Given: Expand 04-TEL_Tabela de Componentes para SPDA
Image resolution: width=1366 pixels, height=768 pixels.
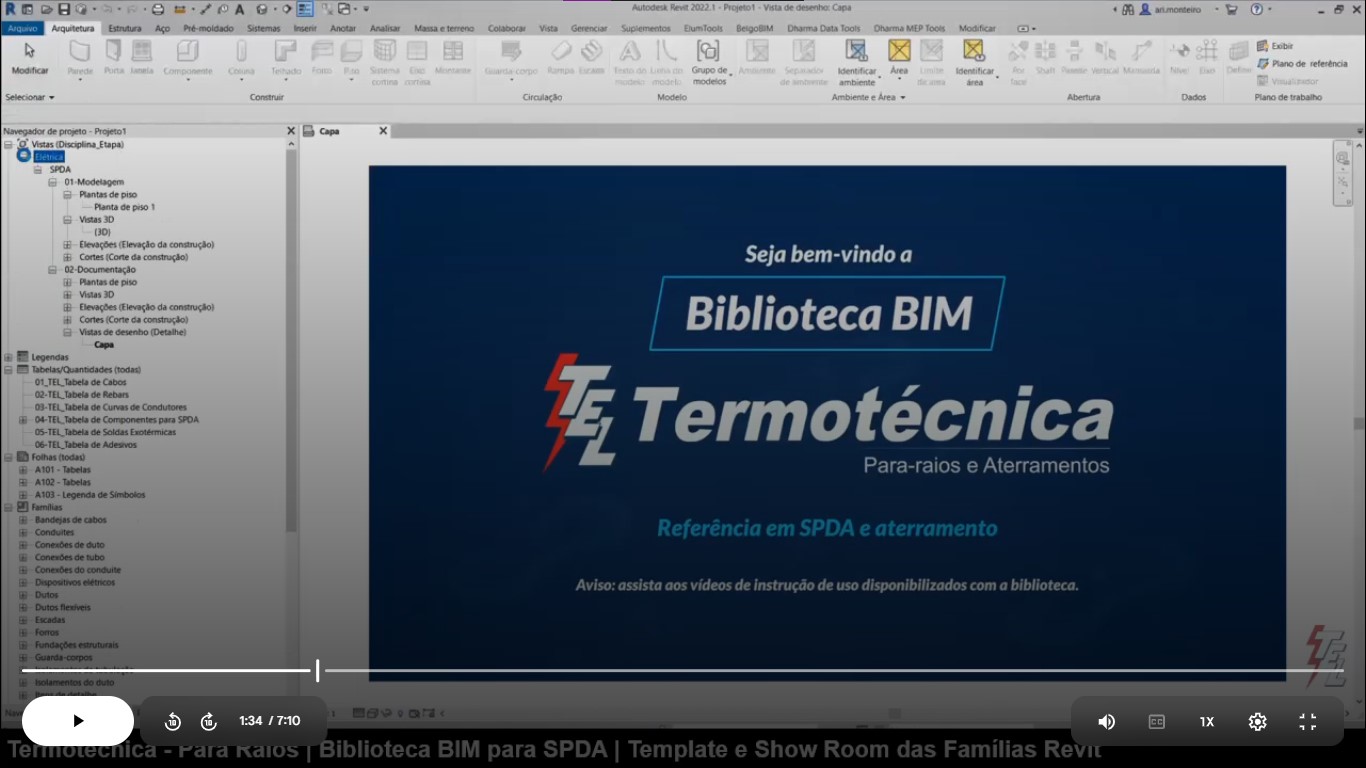Looking at the screenshot, I should [23, 420].
